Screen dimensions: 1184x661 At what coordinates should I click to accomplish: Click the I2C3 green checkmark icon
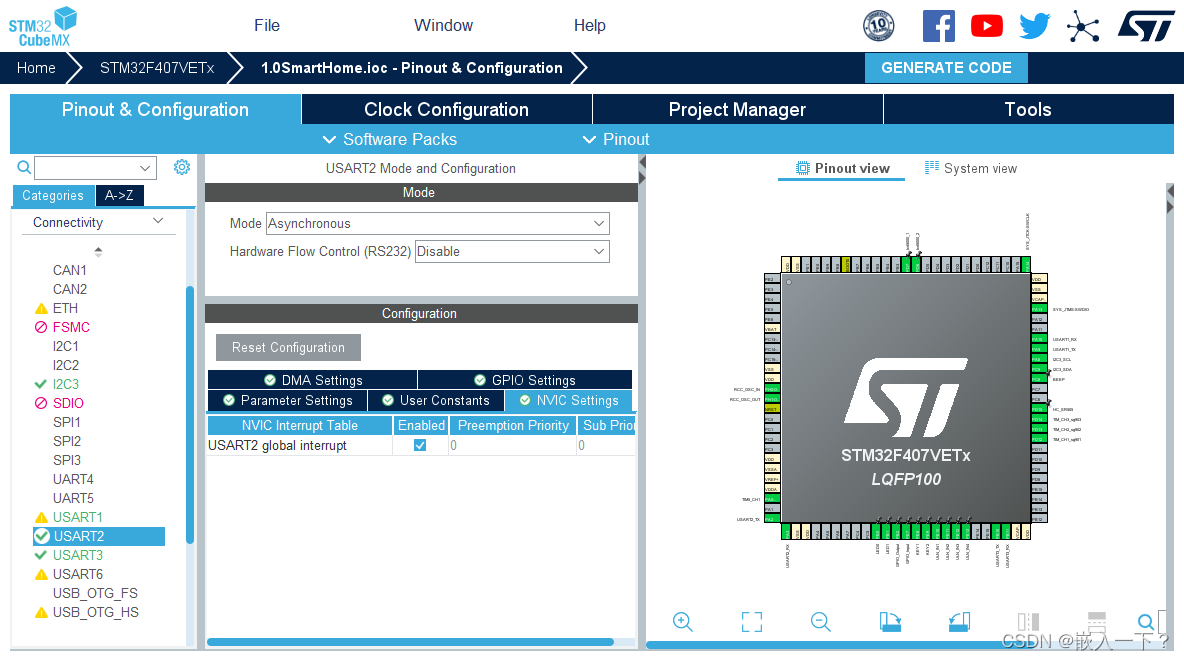[x=41, y=384]
